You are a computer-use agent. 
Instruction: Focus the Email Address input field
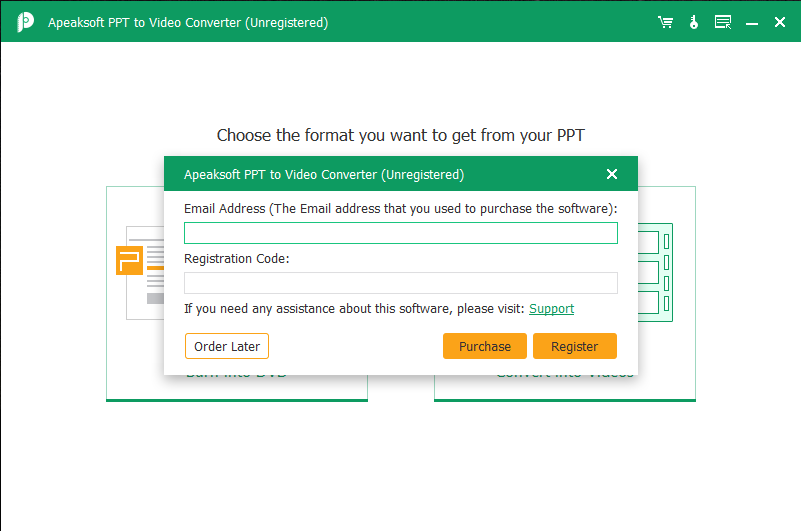[400, 233]
